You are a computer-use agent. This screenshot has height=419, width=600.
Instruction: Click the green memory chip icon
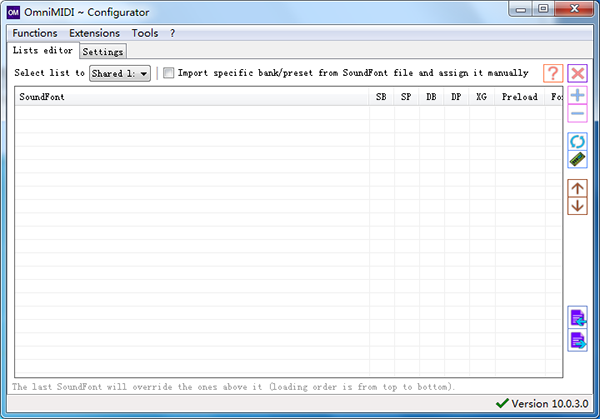(578, 159)
